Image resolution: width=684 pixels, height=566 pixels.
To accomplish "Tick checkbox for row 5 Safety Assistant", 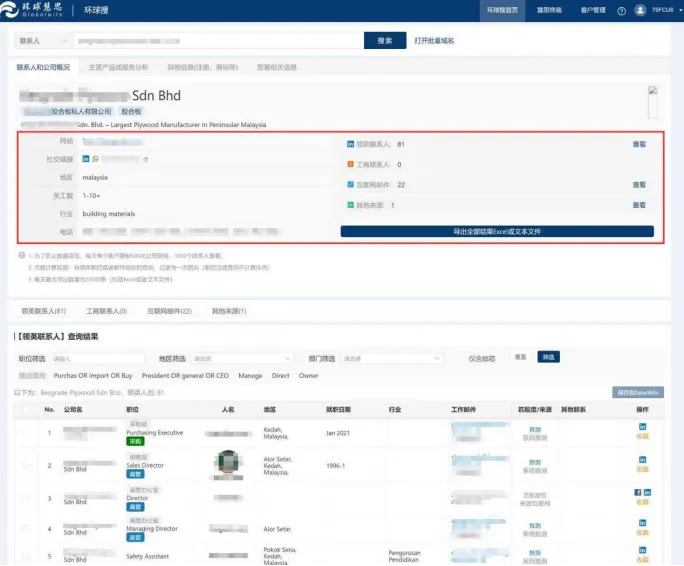I will tap(26, 556).
